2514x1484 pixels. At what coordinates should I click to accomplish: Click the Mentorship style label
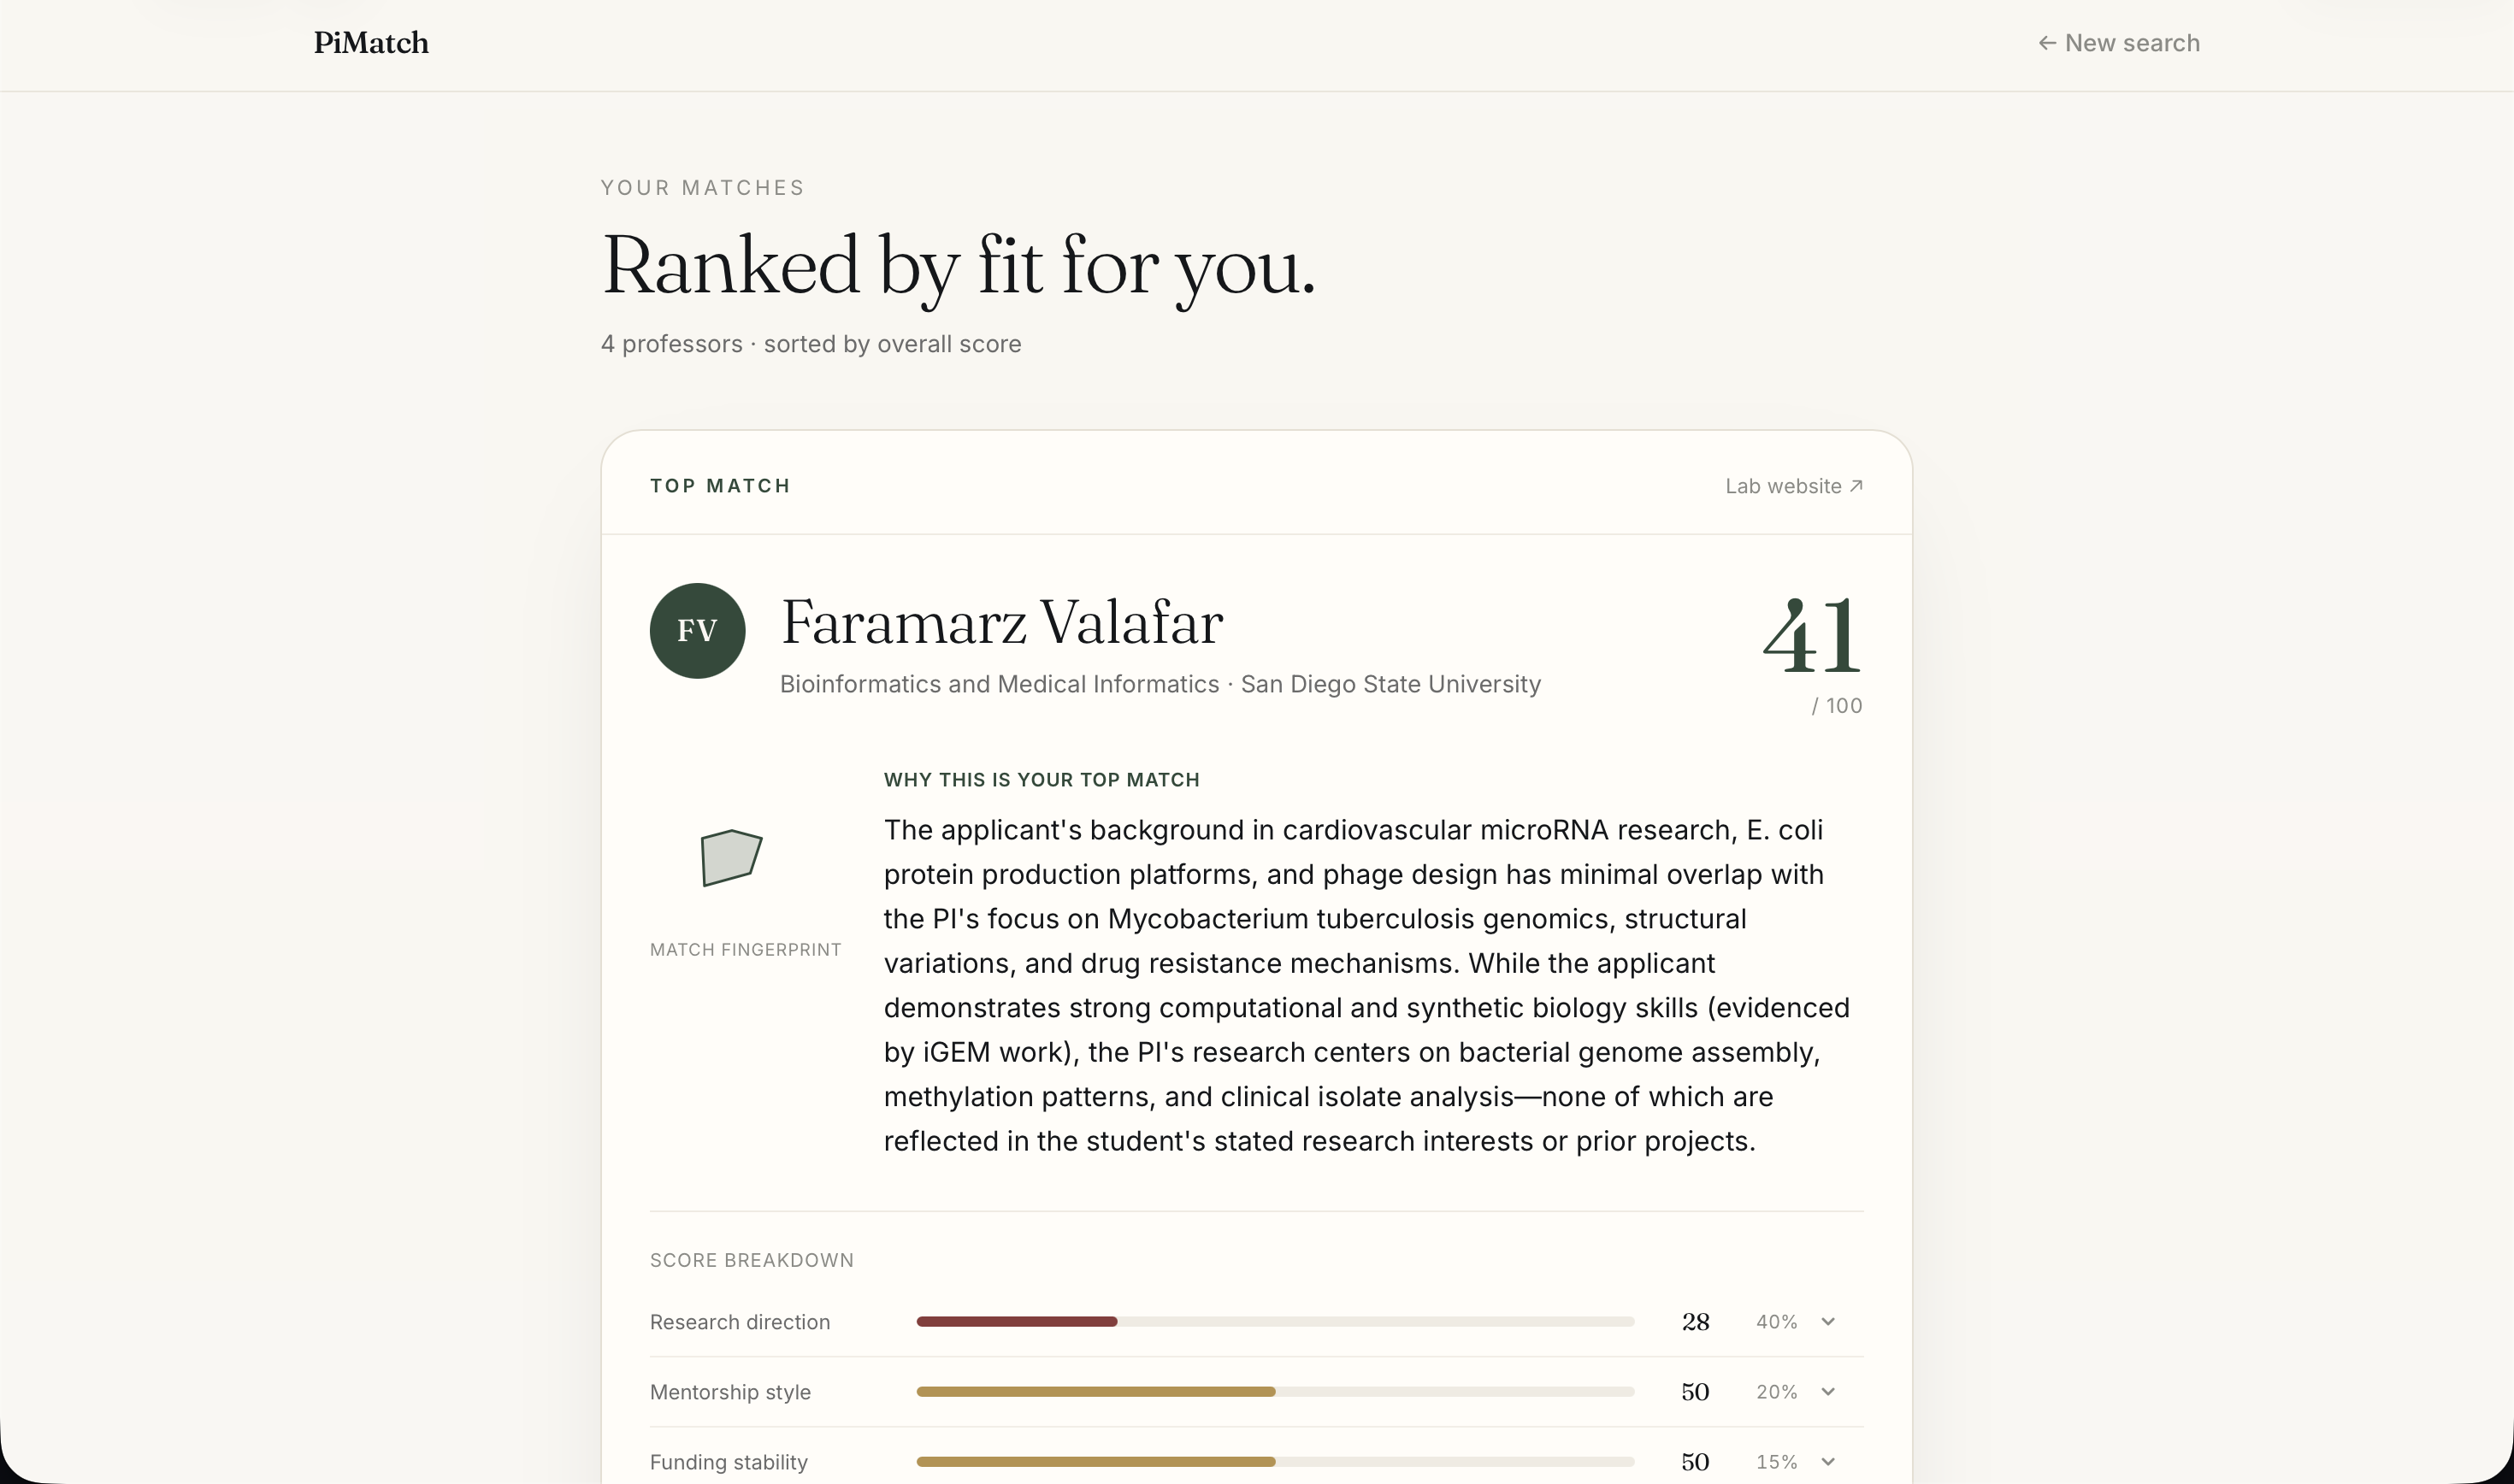pos(730,1392)
